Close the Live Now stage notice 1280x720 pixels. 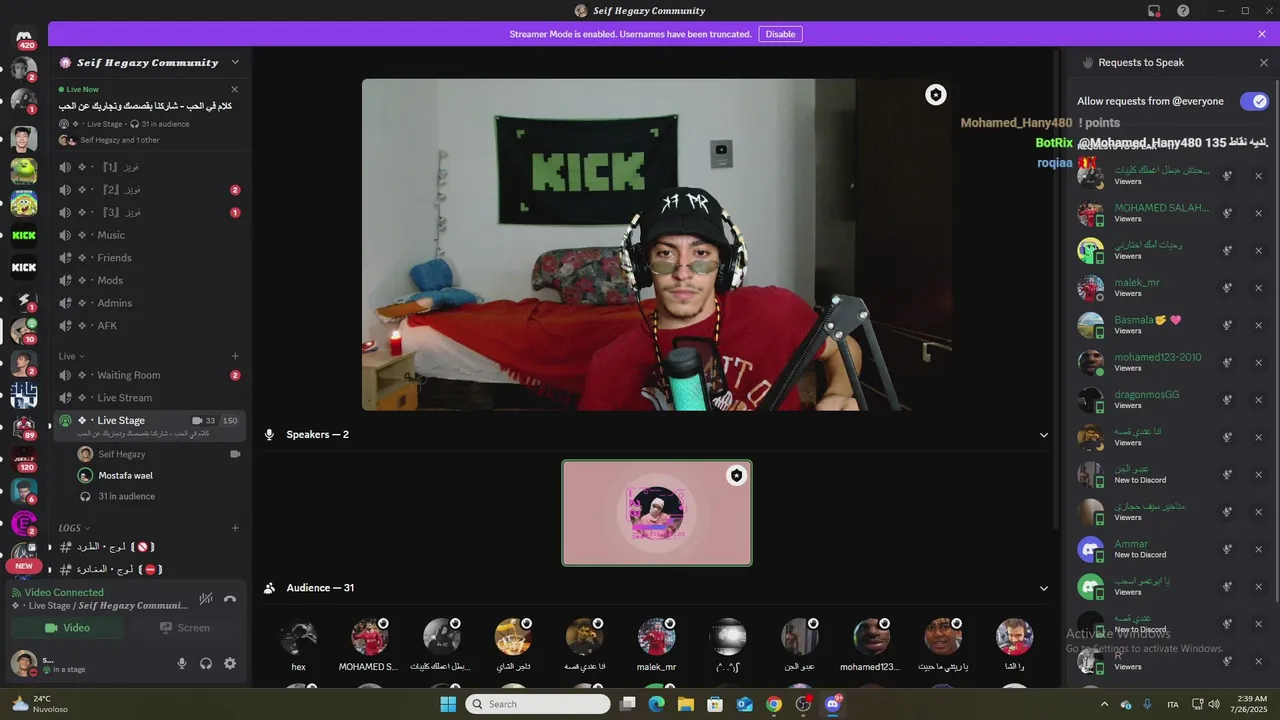(x=235, y=89)
